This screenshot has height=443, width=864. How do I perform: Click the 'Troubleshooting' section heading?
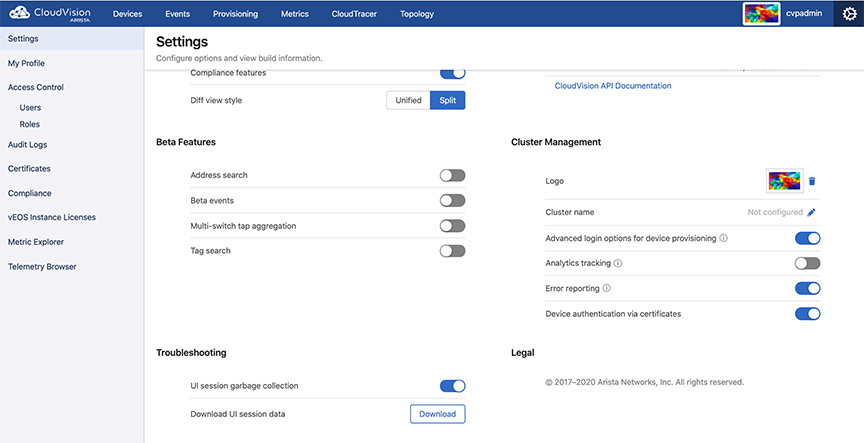(191, 353)
